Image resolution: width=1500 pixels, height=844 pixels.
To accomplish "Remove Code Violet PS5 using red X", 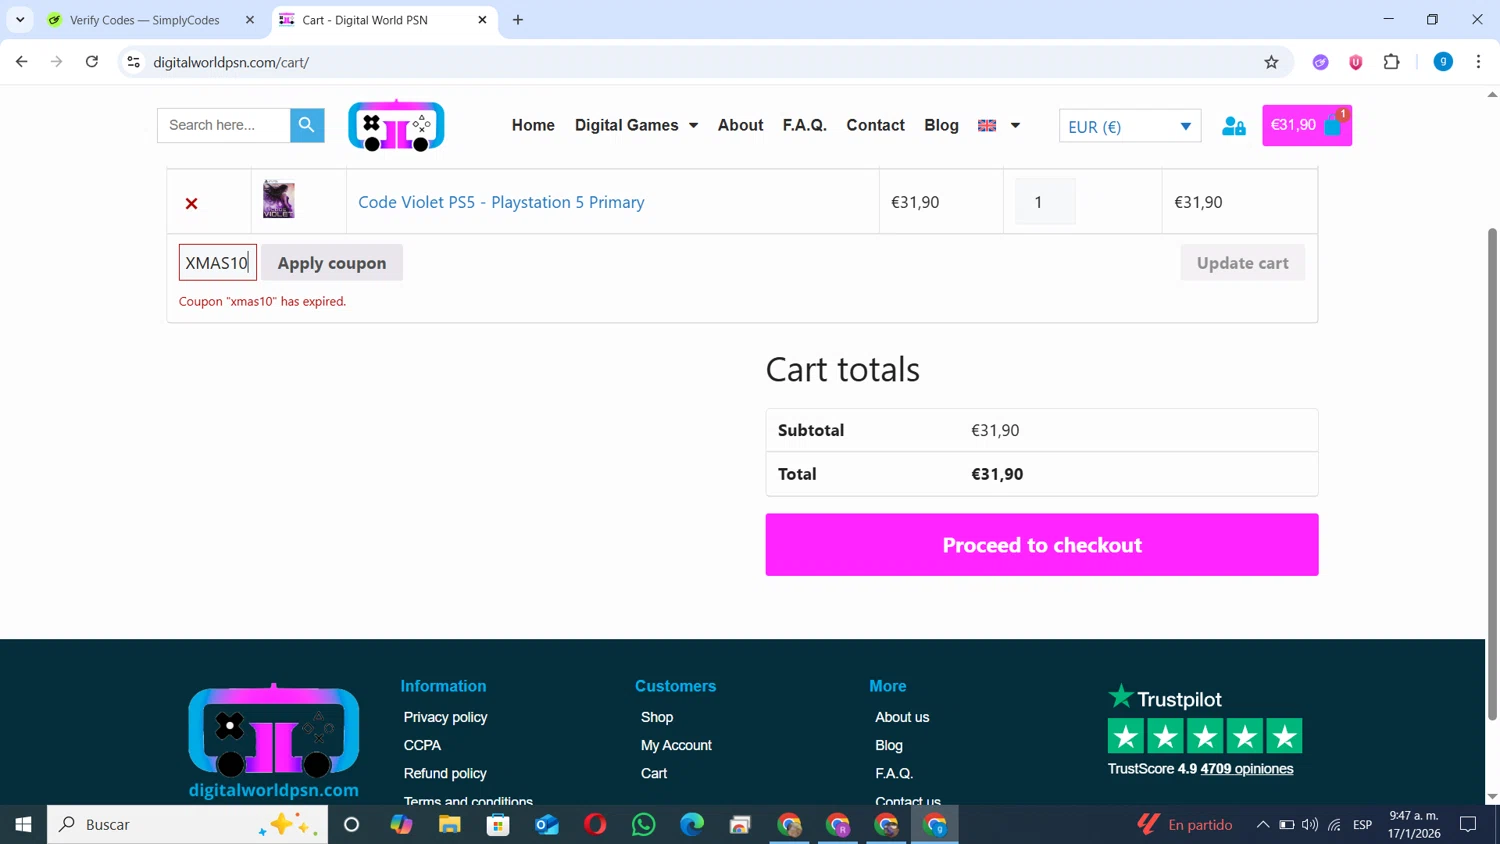I will pyautogui.click(x=191, y=203).
